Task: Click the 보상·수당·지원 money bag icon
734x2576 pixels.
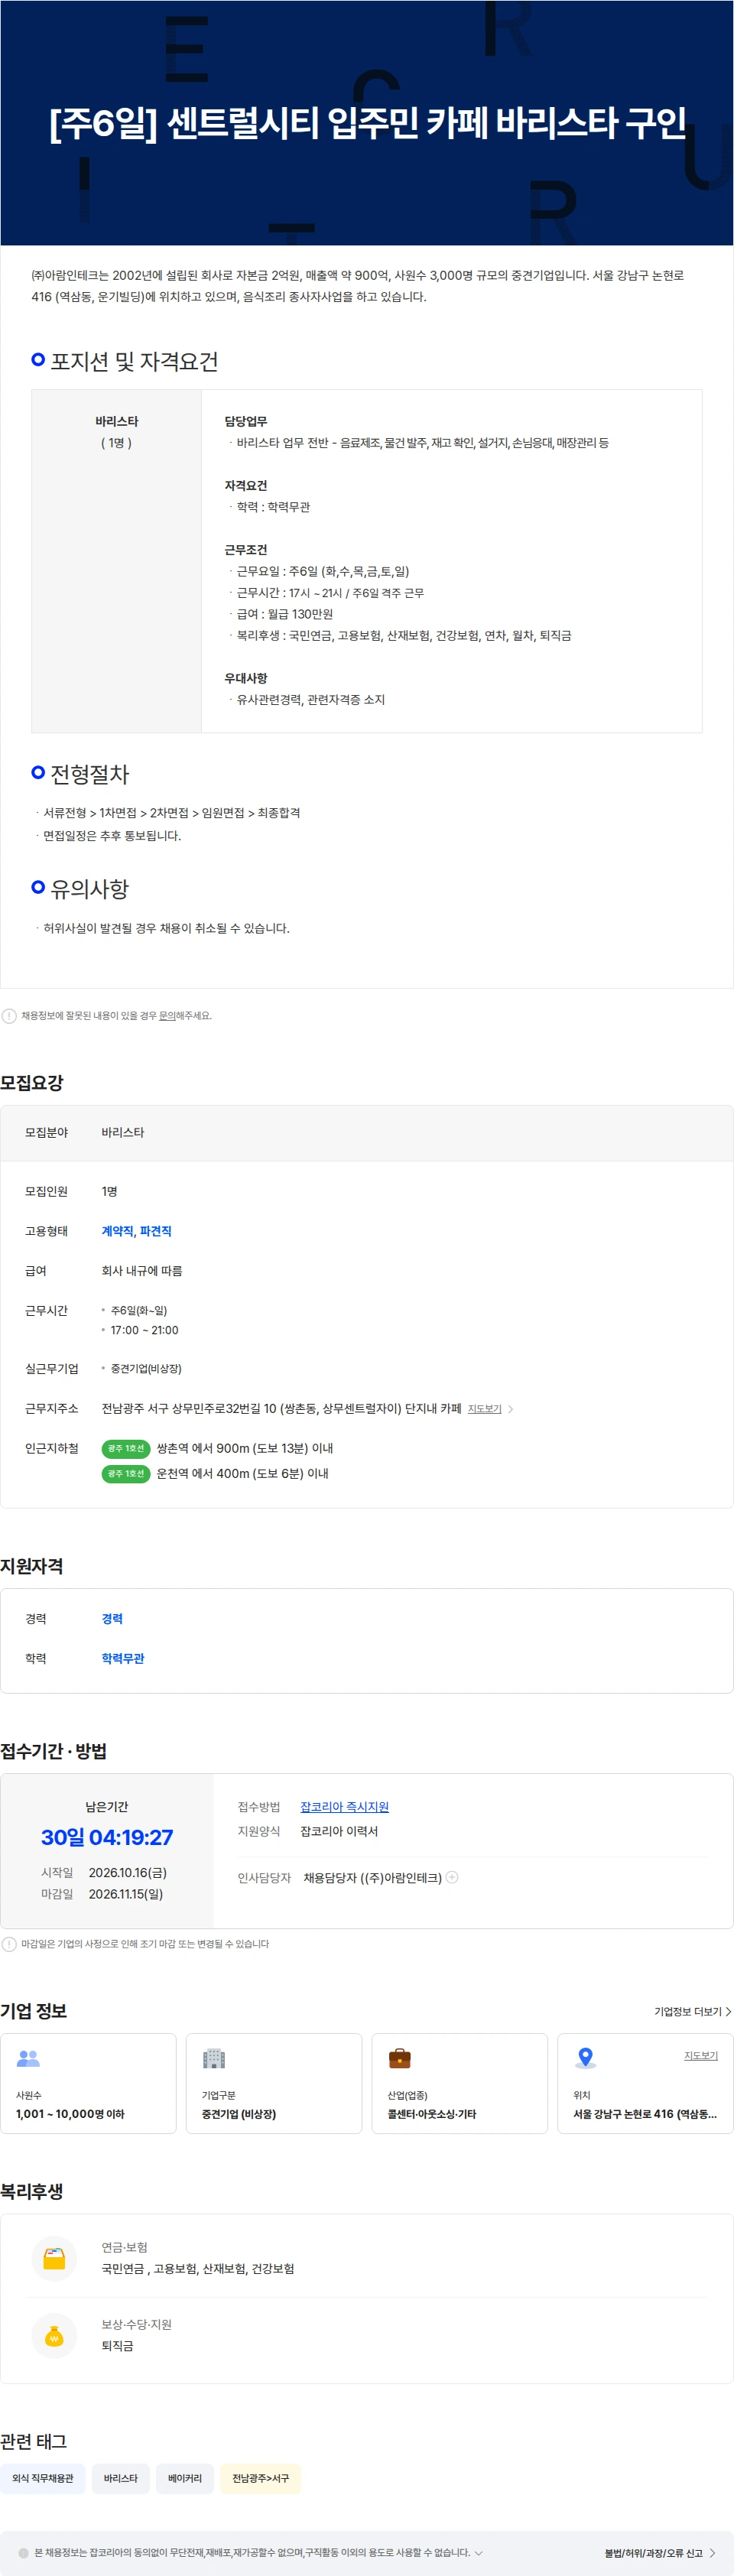Action: [x=54, y=2335]
